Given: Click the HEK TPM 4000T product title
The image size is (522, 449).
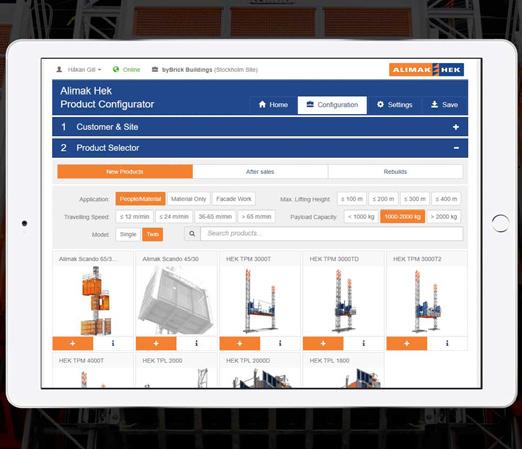Looking at the screenshot, I should (x=81, y=361).
